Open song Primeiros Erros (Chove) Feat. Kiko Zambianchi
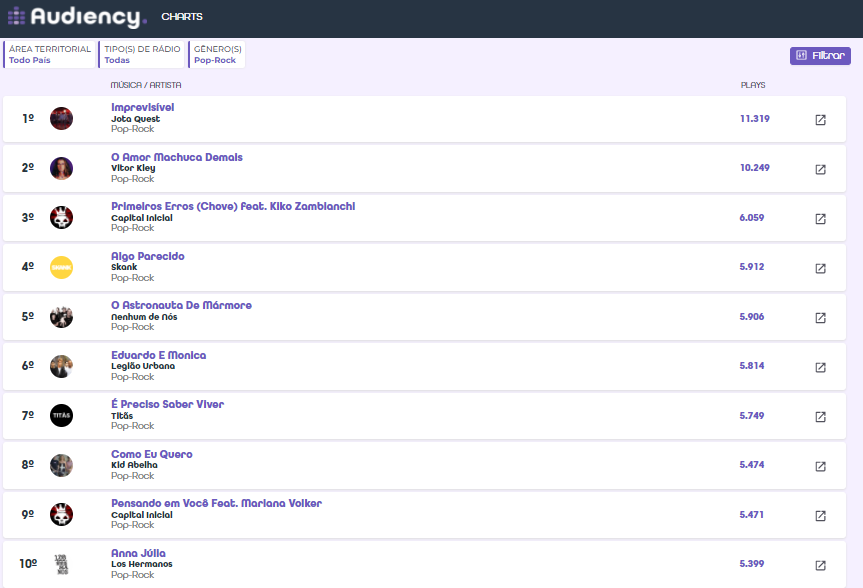 pyautogui.click(x=233, y=206)
